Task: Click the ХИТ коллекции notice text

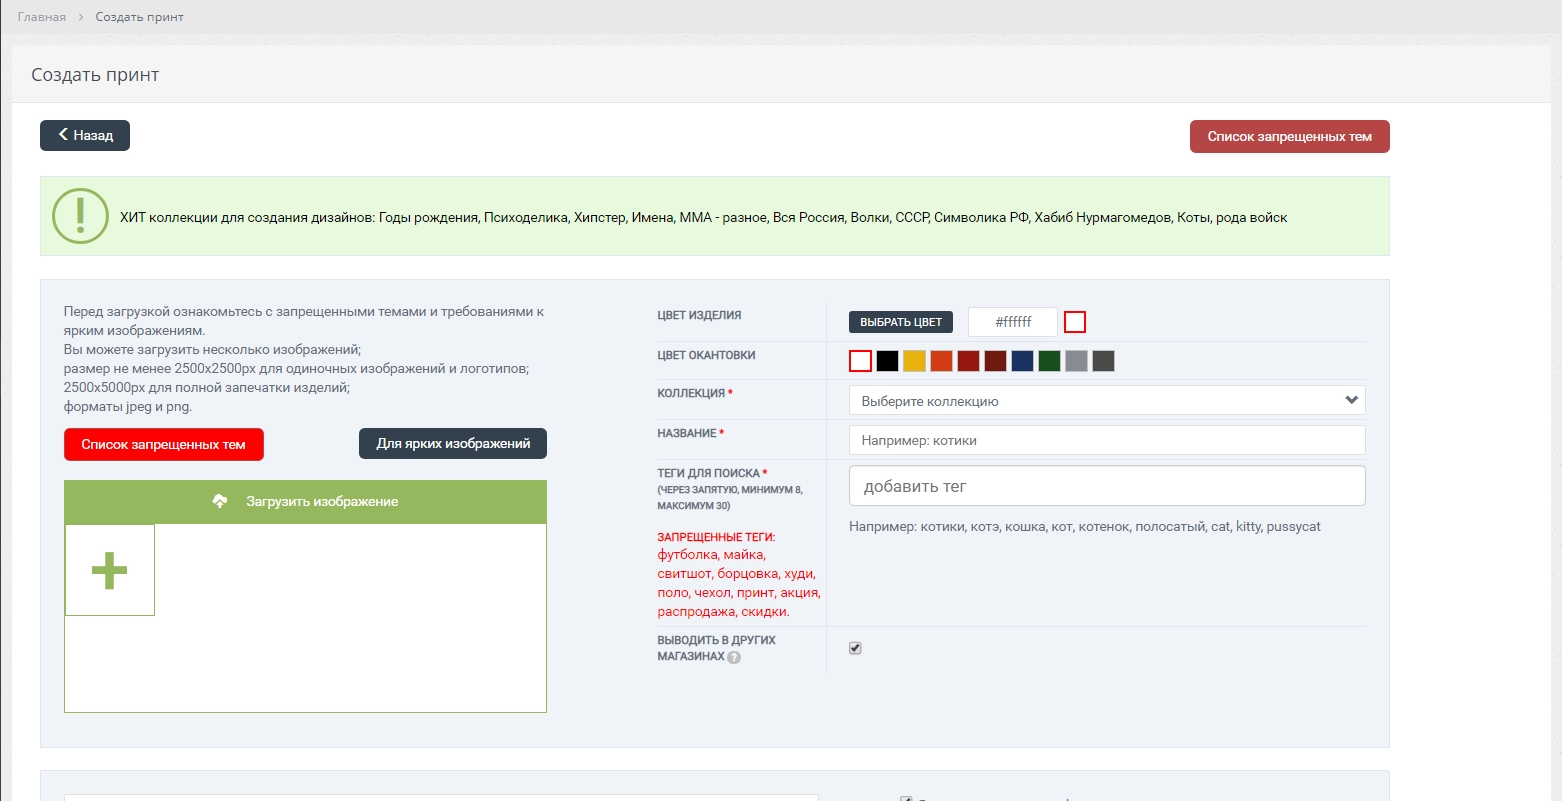Action: (x=704, y=217)
